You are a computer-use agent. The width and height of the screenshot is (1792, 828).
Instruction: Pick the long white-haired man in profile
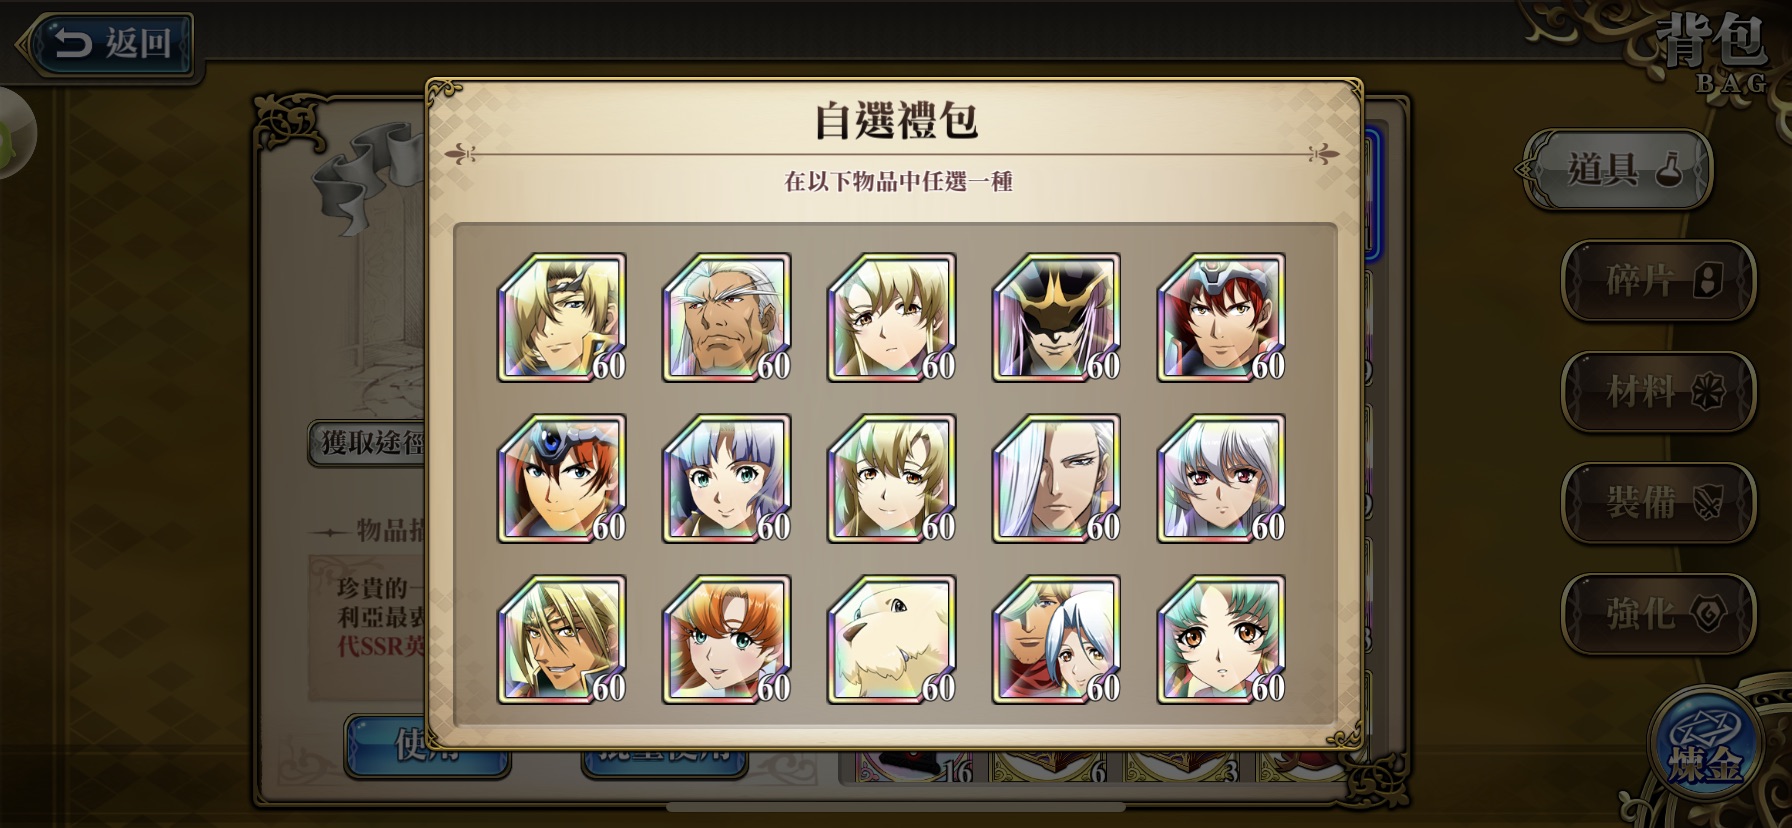[1057, 478]
